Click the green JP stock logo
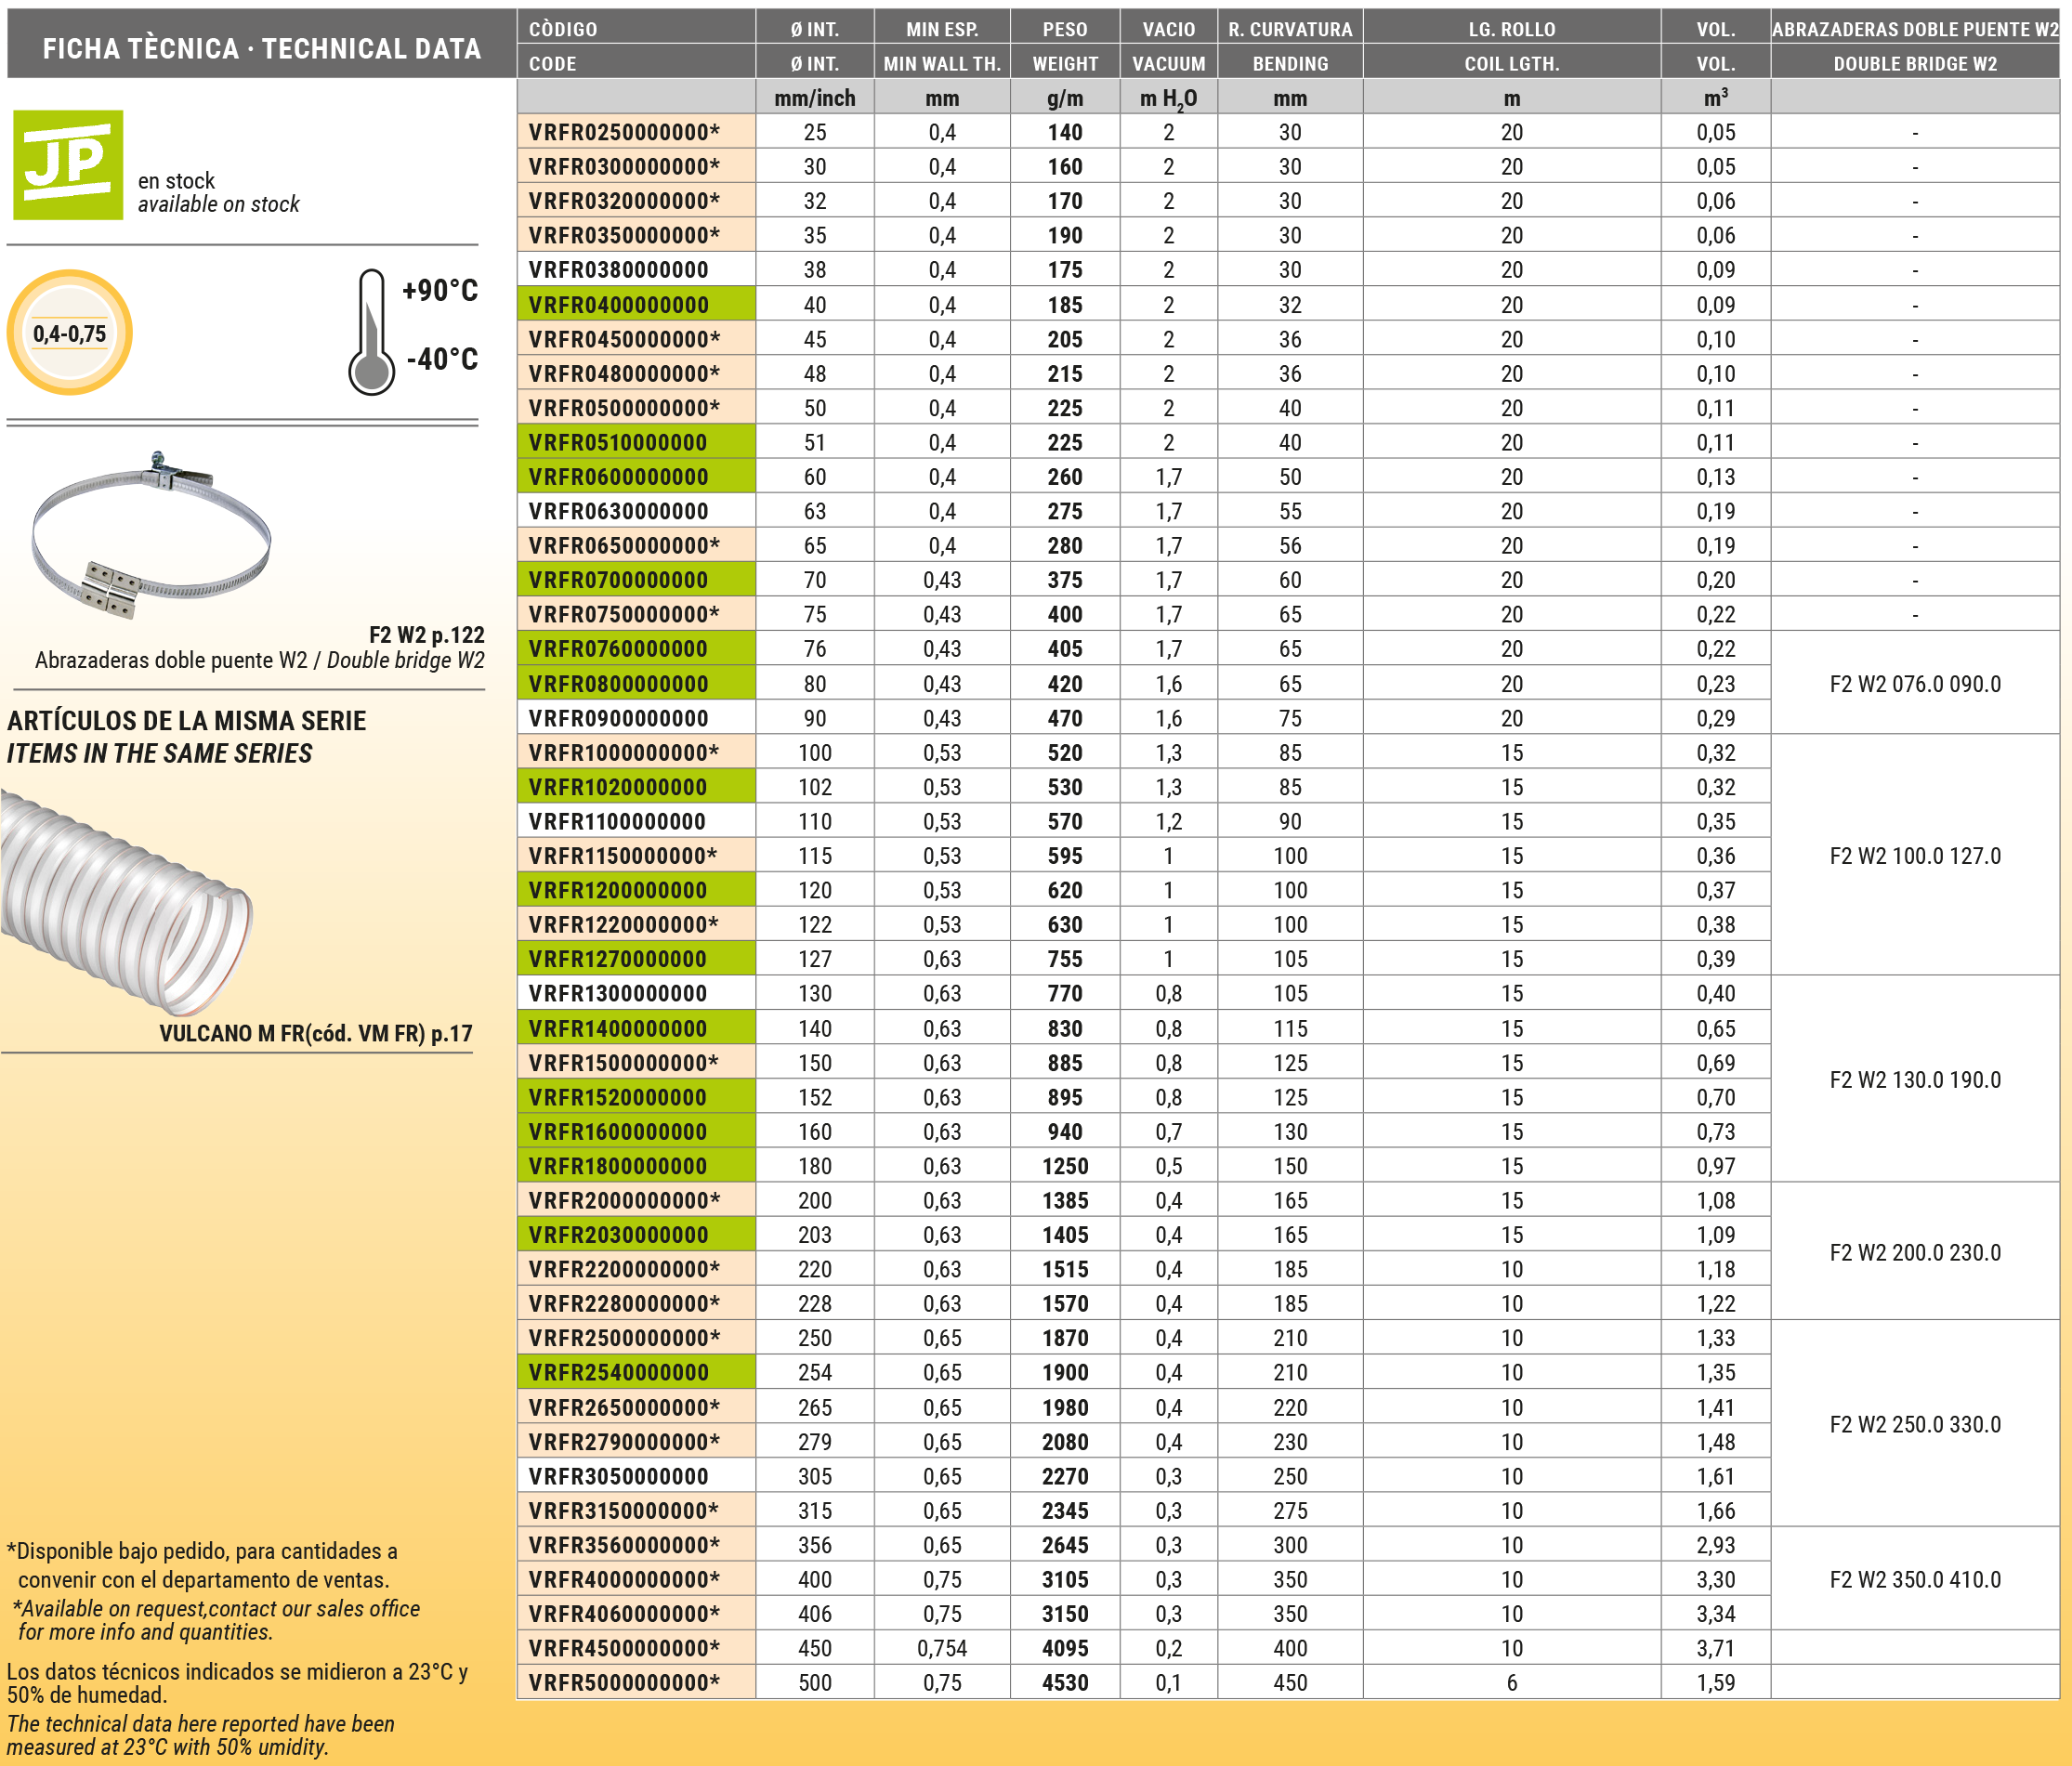2072x1766 pixels. [x=67, y=165]
